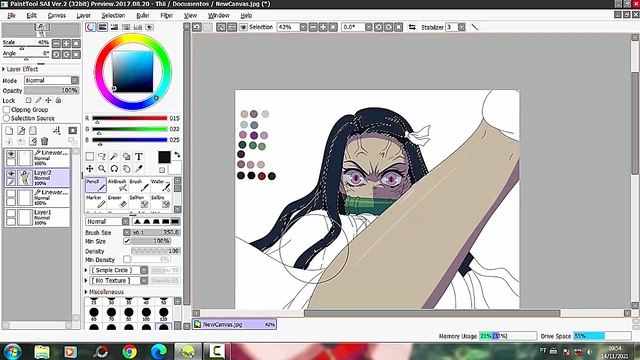This screenshot has width=640, height=360.
Task: Select the Eyedropper color picker tool
Action: point(139,169)
